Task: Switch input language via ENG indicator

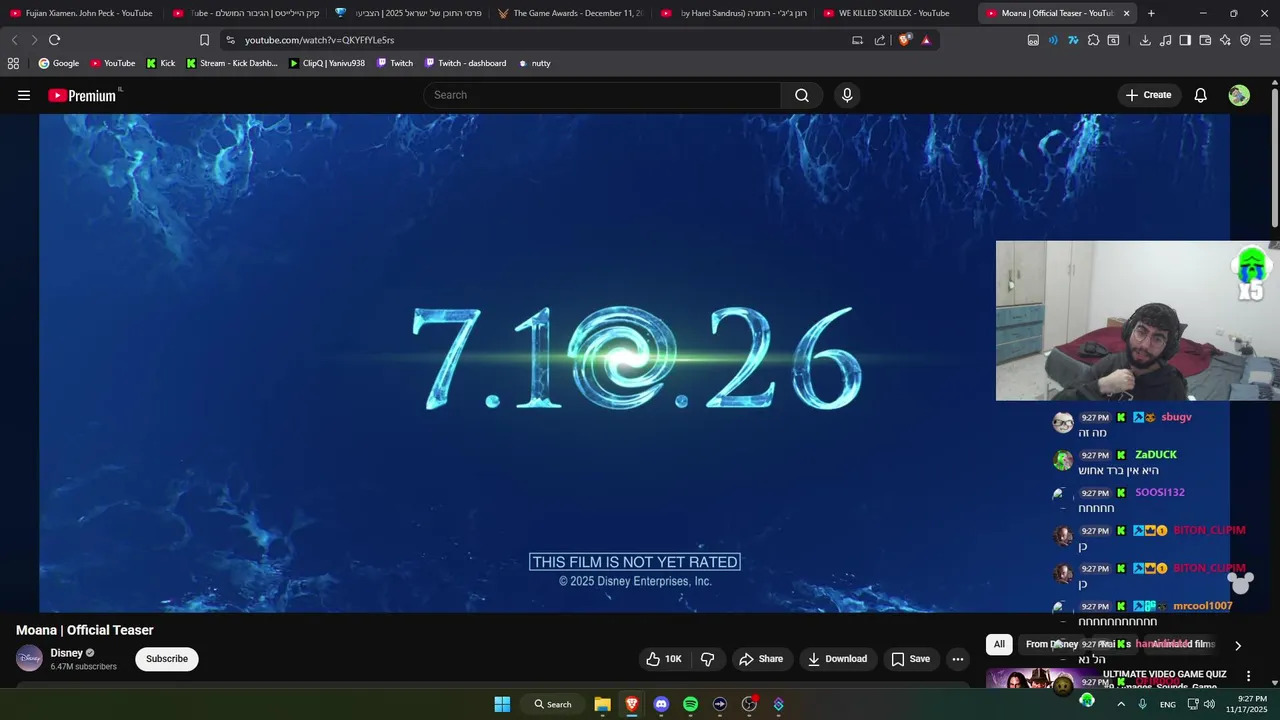Action: coord(1167,704)
